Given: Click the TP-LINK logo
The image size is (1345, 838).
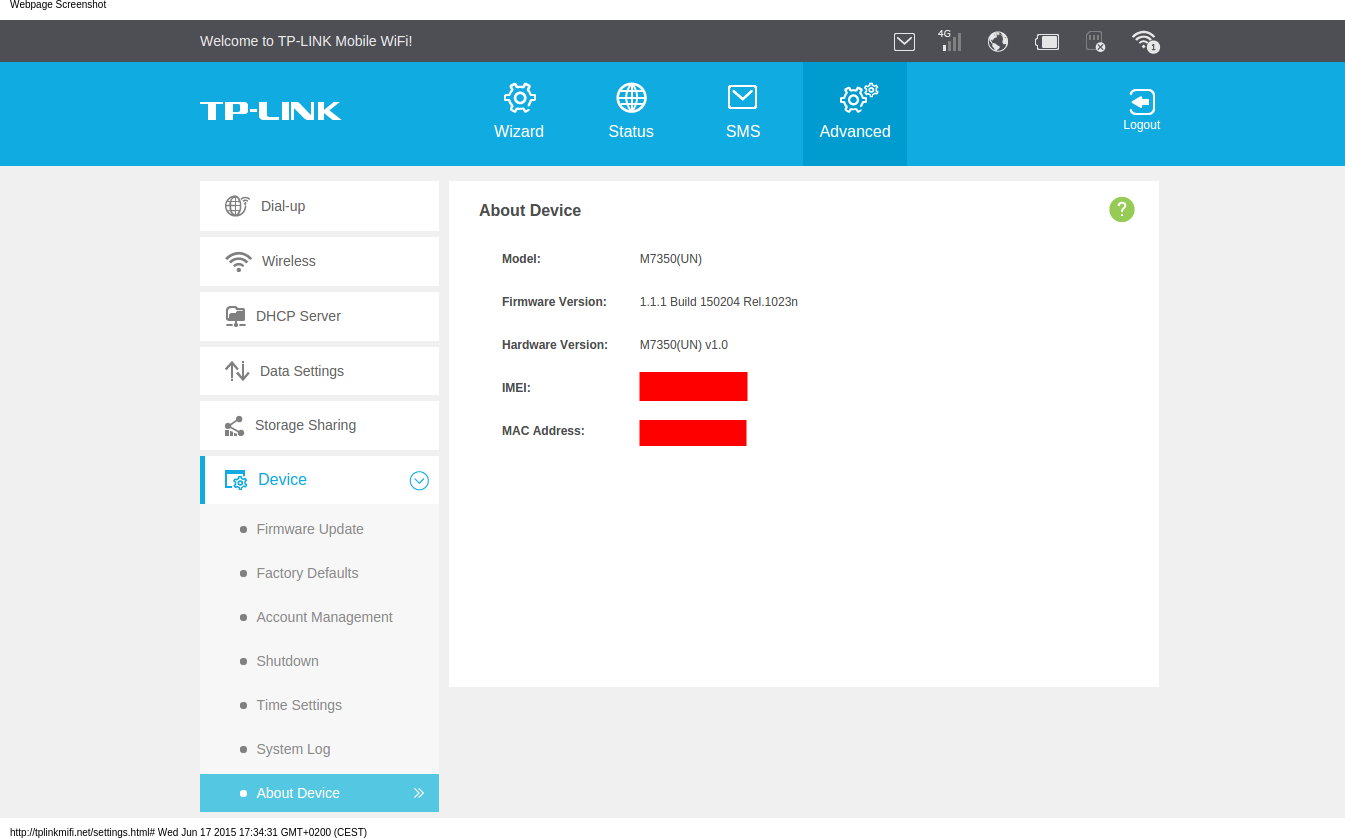Looking at the screenshot, I should pyautogui.click(x=270, y=111).
